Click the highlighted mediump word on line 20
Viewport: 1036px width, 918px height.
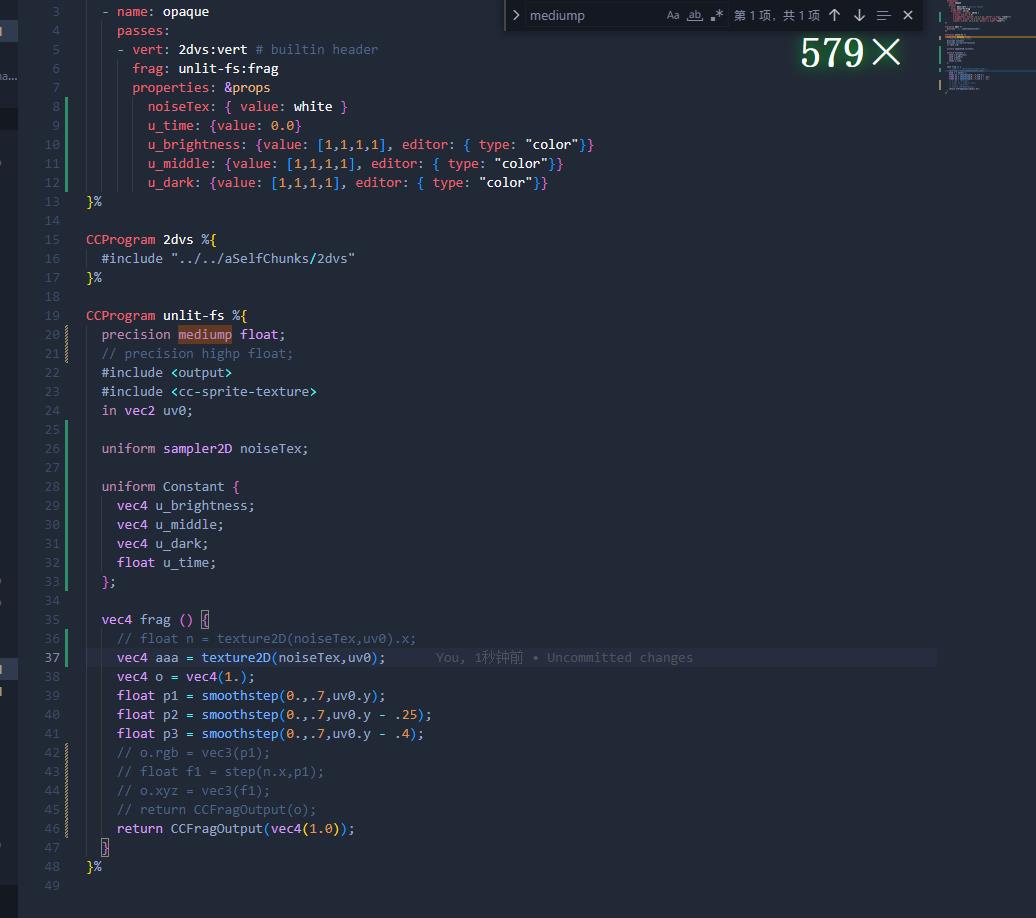(x=205, y=334)
